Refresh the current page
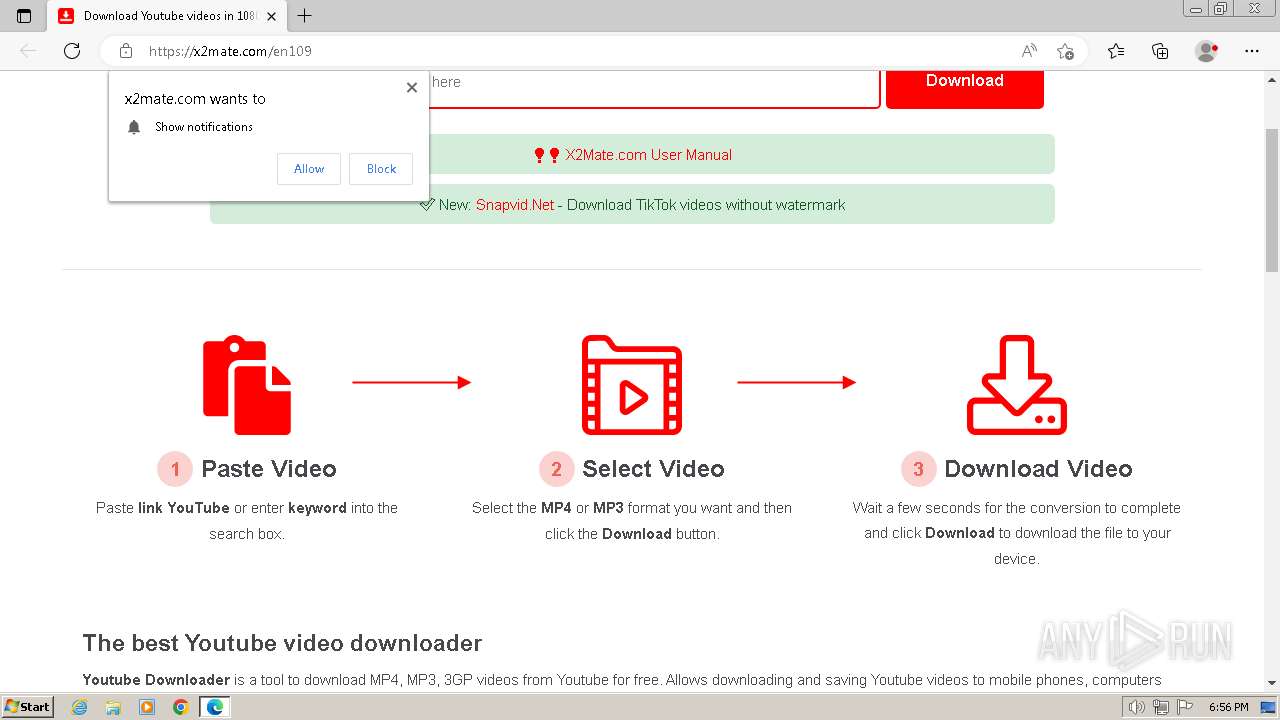The image size is (1280, 720). coord(72,51)
